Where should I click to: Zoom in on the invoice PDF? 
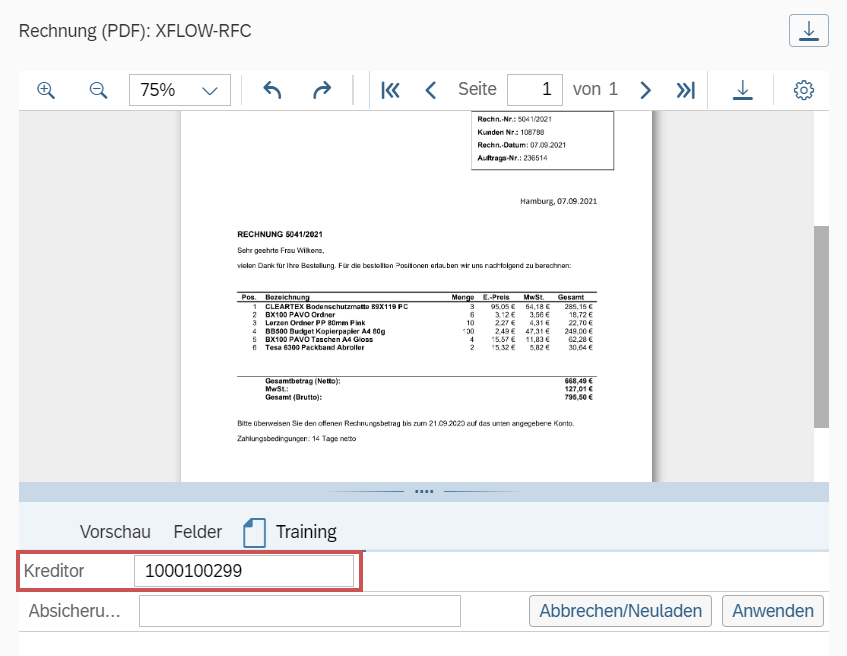click(45, 90)
